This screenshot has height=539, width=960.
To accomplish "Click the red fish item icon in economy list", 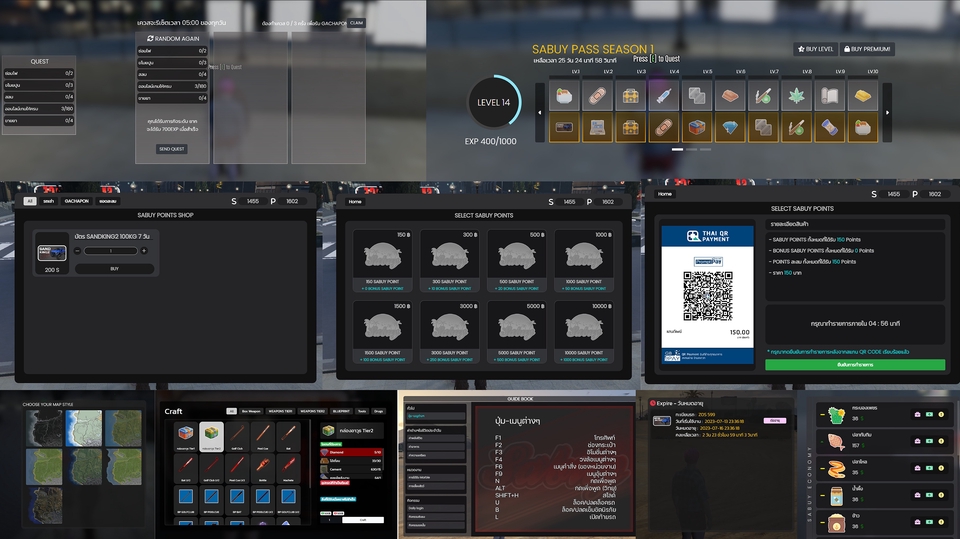I will point(836,442).
